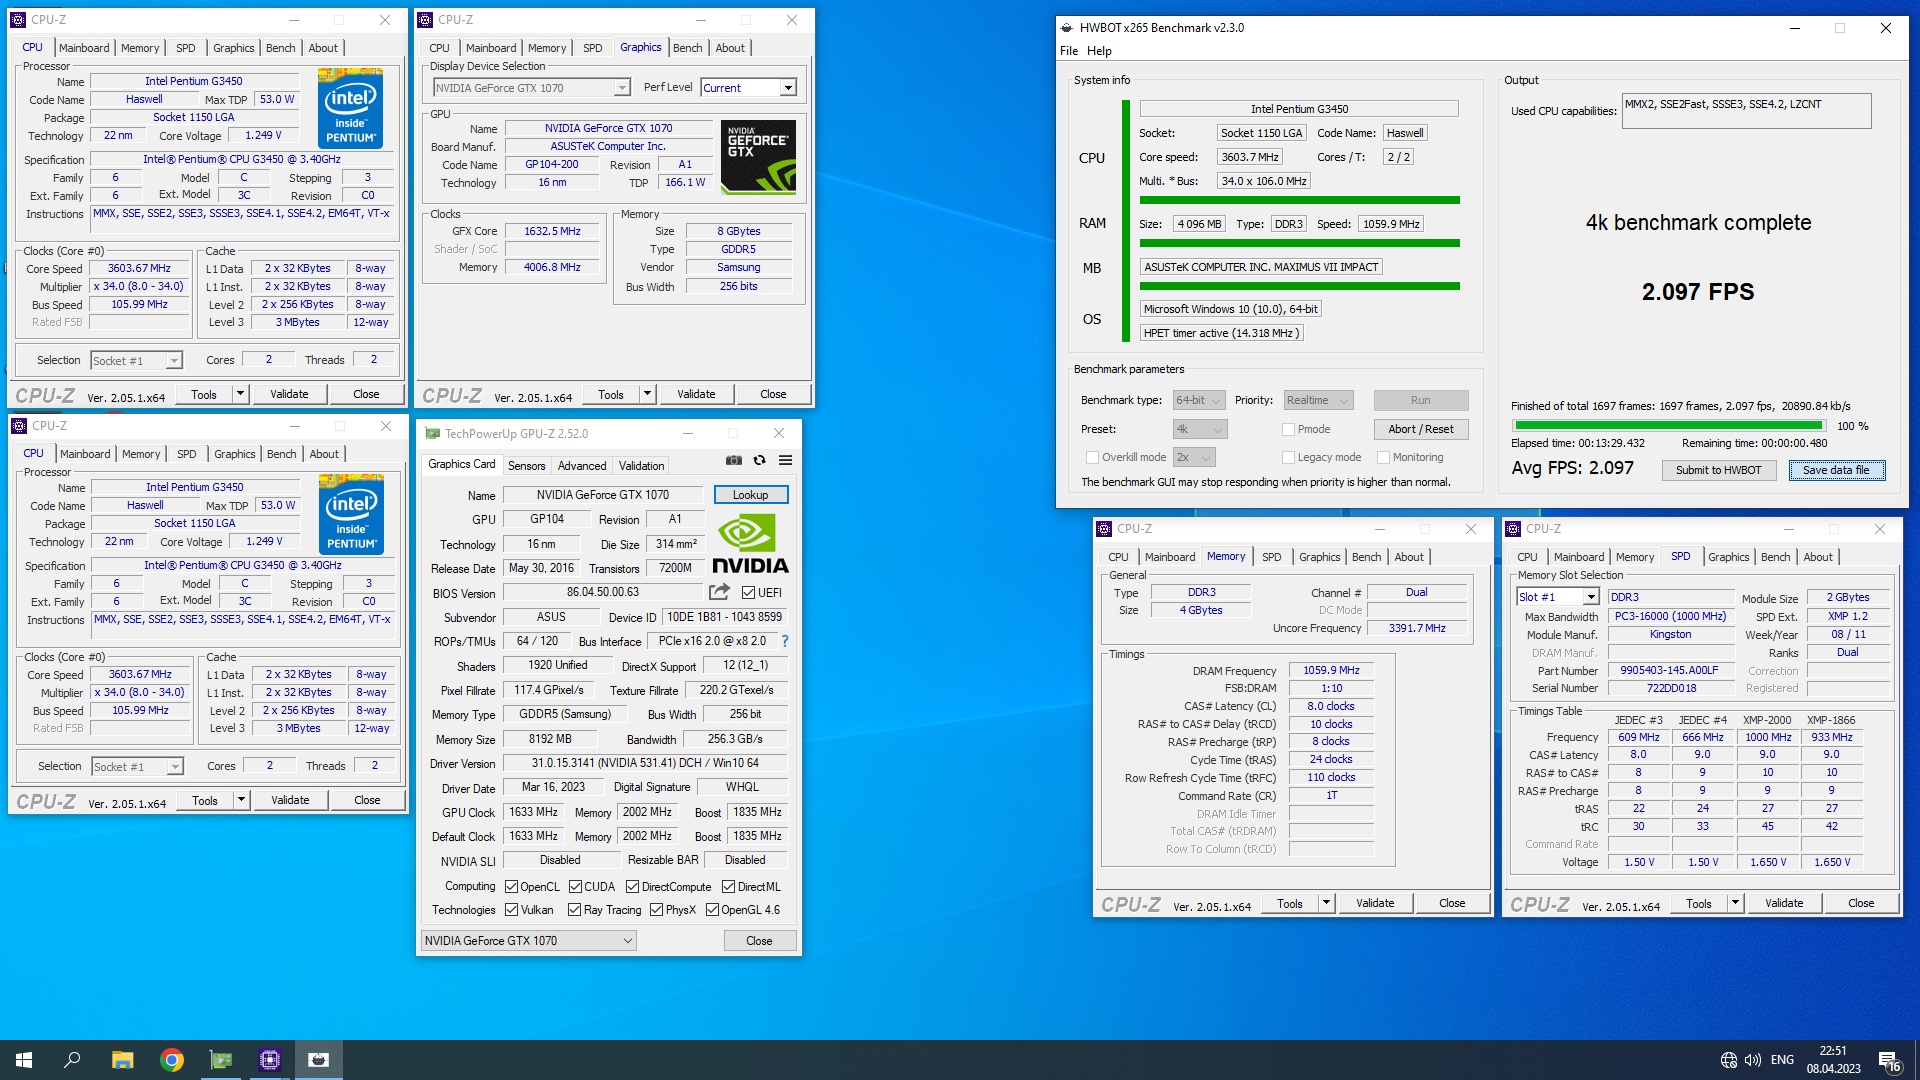
Task: Click Submit to HWBOT button
Action: (1718, 470)
